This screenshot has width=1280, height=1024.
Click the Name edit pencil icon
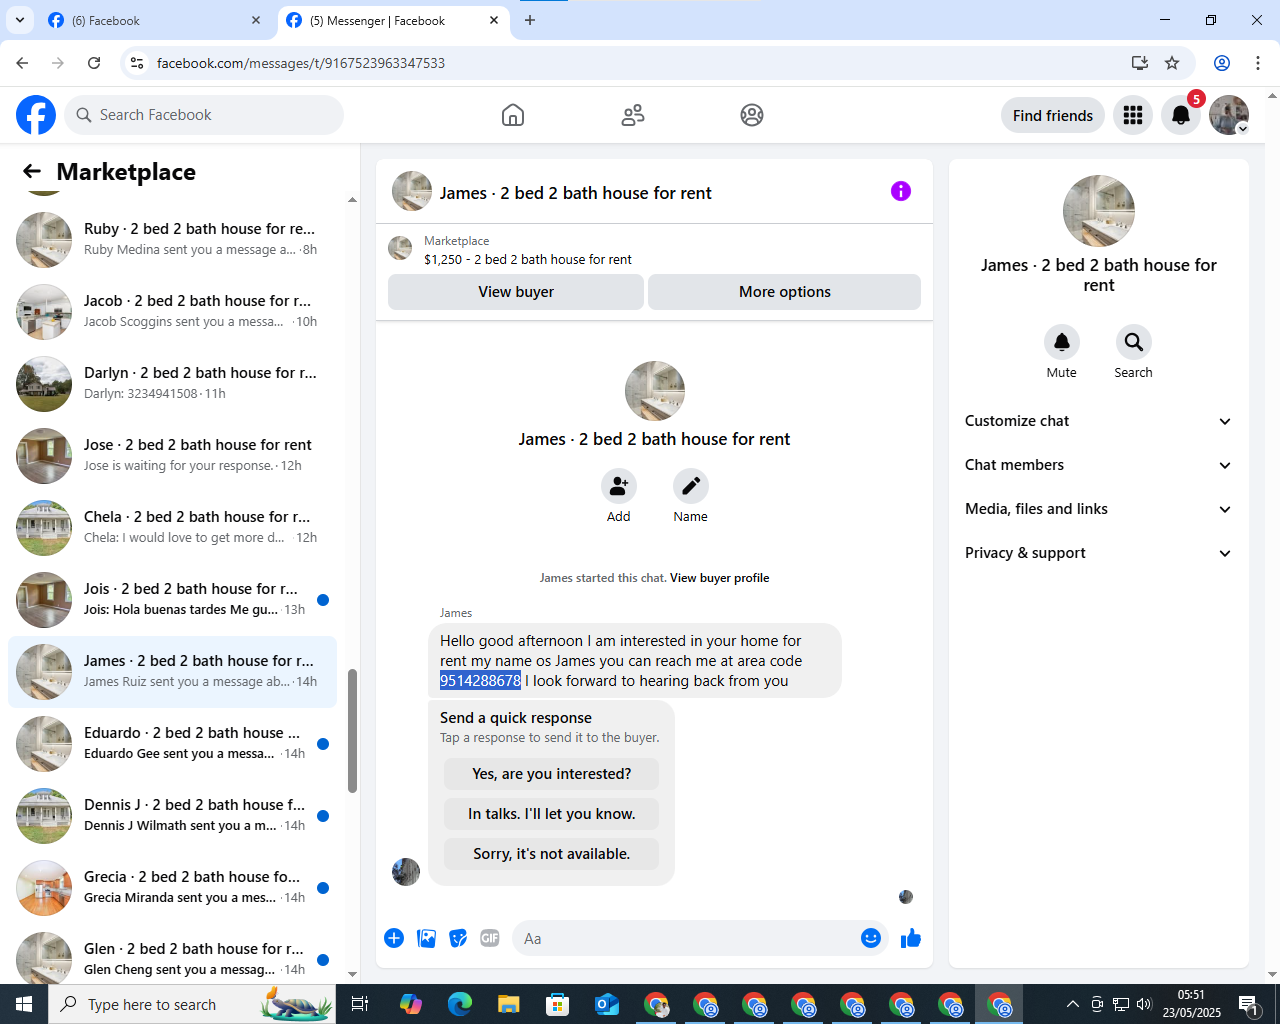click(690, 486)
